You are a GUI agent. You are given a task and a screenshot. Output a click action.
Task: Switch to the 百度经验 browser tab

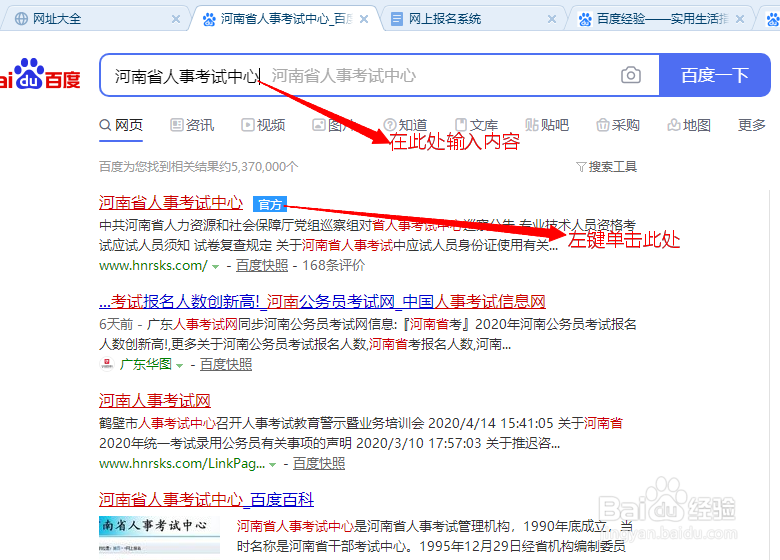click(662, 19)
